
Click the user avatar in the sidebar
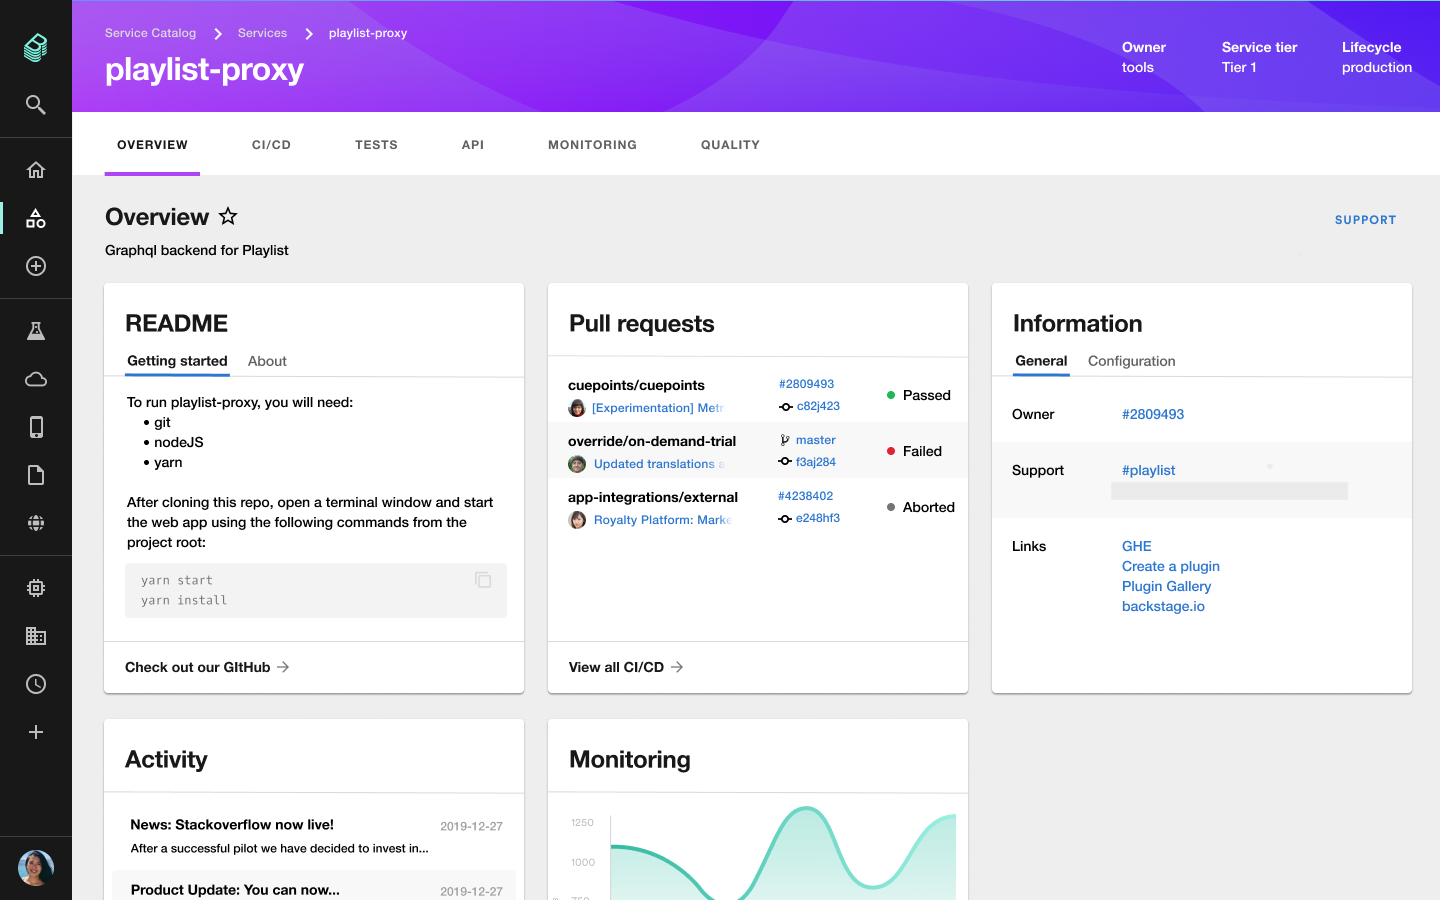click(36, 868)
